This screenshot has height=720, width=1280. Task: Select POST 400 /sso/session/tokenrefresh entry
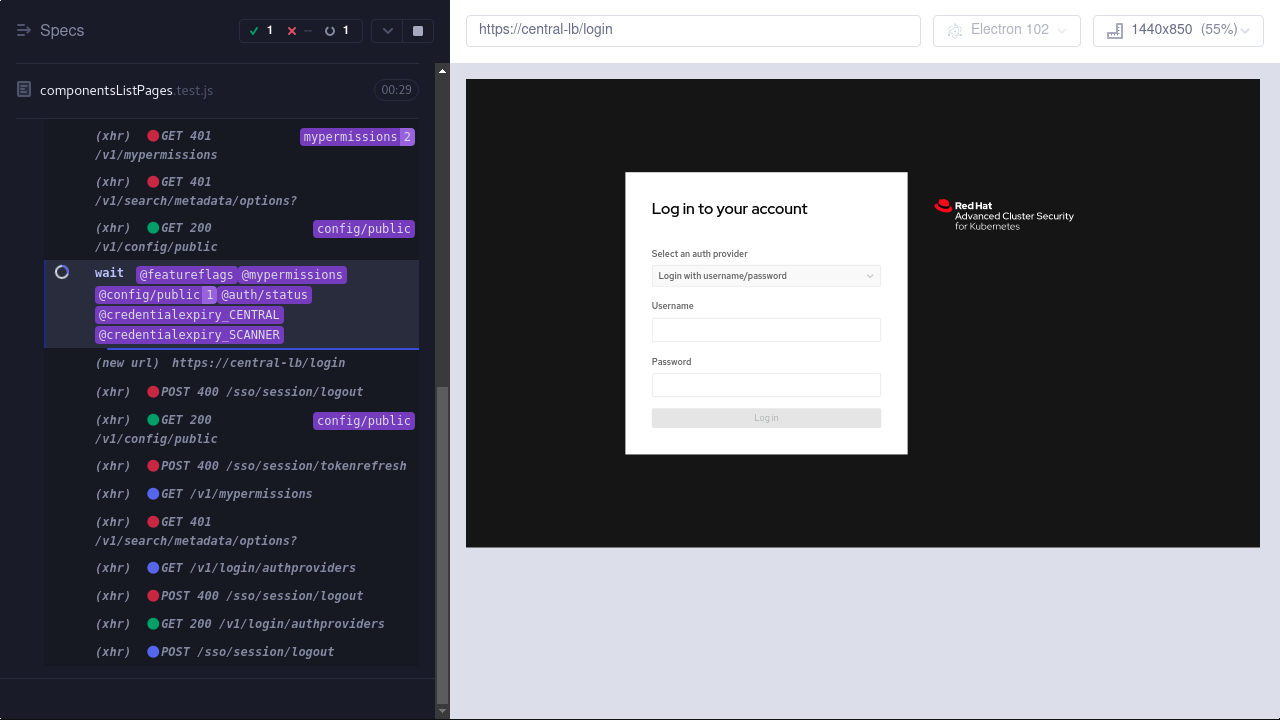click(232, 466)
